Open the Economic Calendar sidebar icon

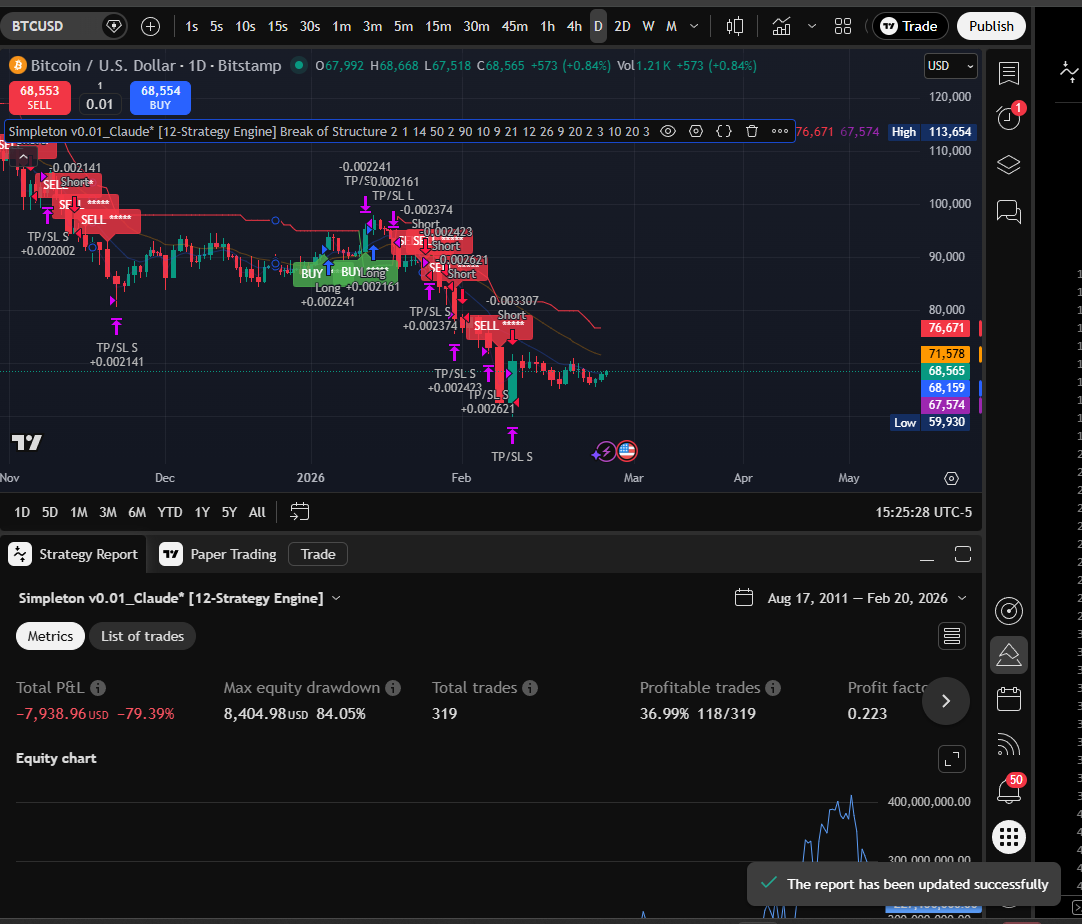coord(1008,699)
